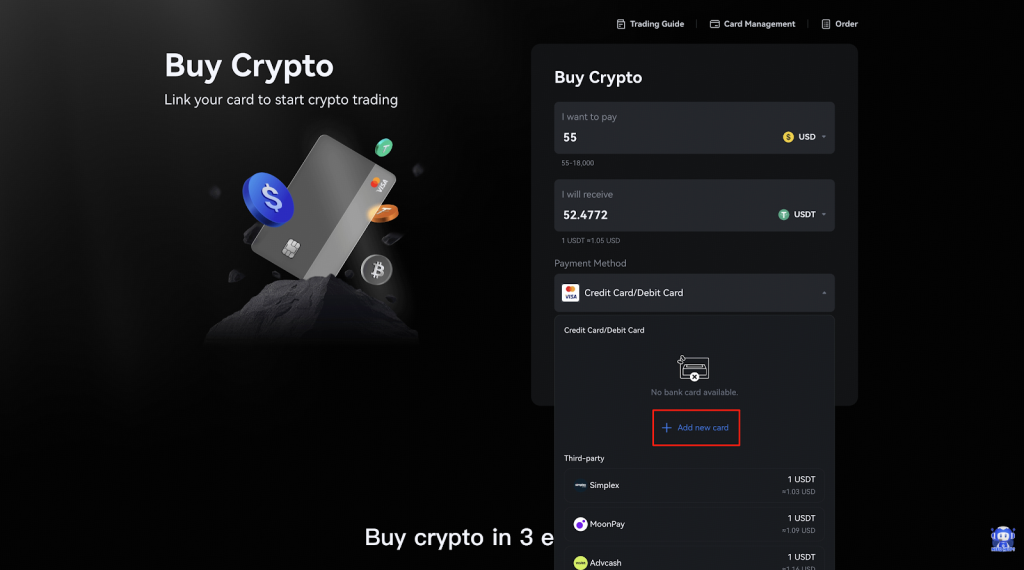1024x570 pixels.
Task: Click the no bank card available icon
Action: pyautogui.click(x=694, y=368)
